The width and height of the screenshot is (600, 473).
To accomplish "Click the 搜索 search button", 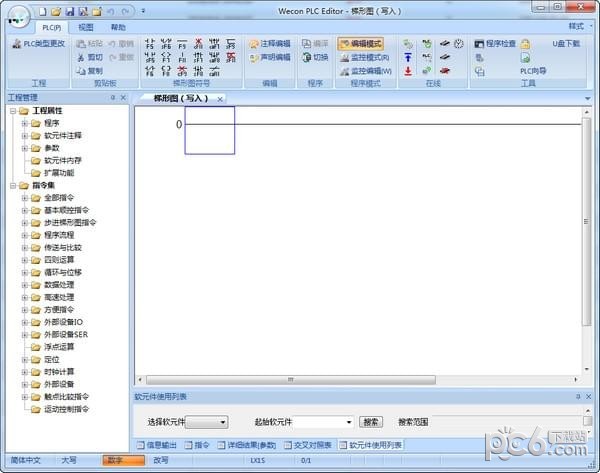I will coord(371,422).
